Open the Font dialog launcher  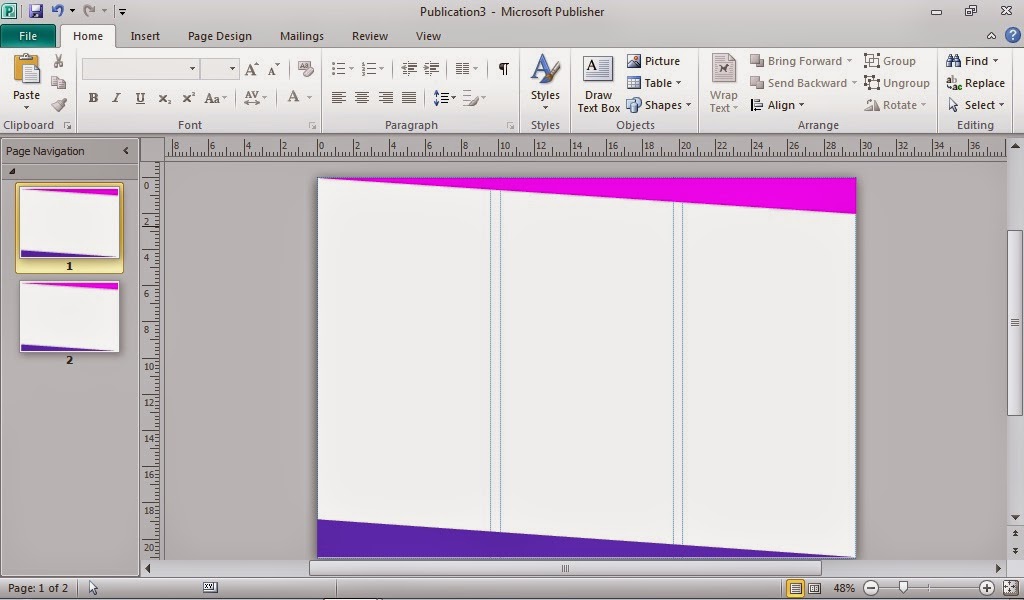point(313,125)
